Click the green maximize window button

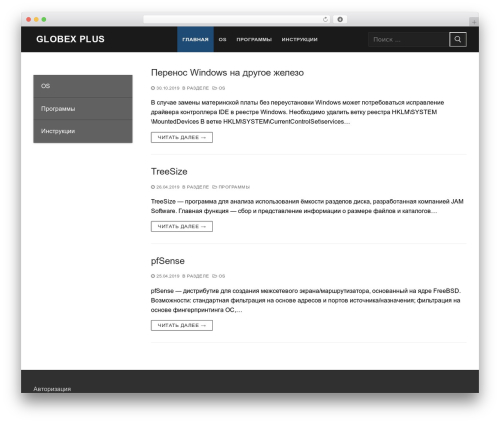(x=44, y=19)
